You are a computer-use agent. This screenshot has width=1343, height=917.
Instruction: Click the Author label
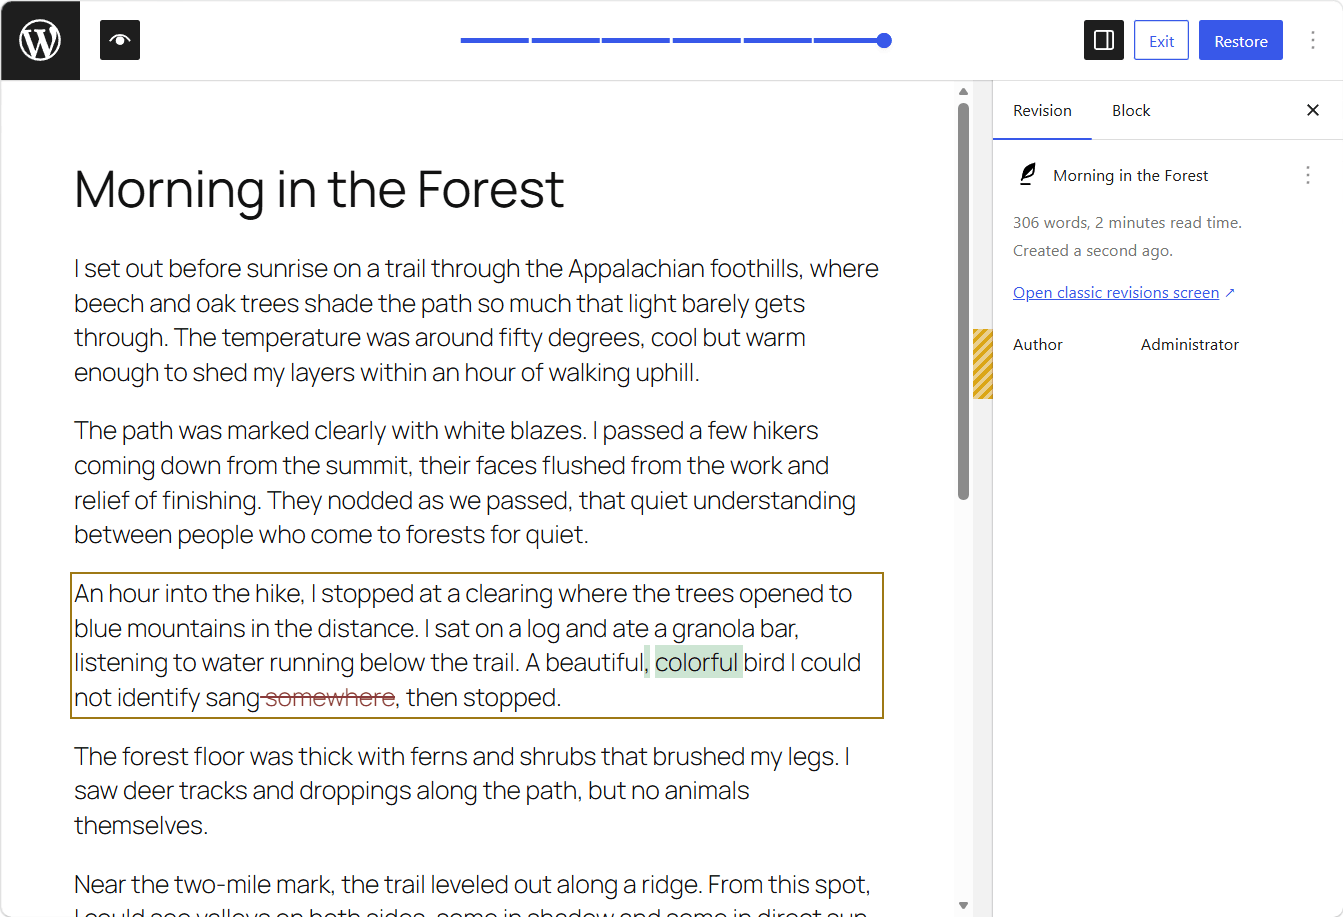(x=1037, y=345)
